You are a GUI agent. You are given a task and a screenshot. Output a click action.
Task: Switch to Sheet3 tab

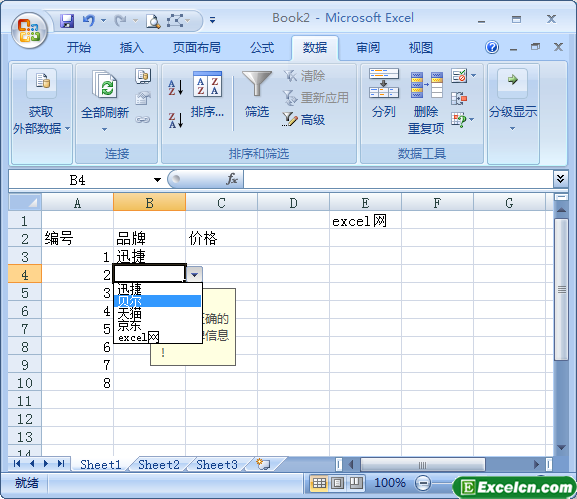[217, 464]
